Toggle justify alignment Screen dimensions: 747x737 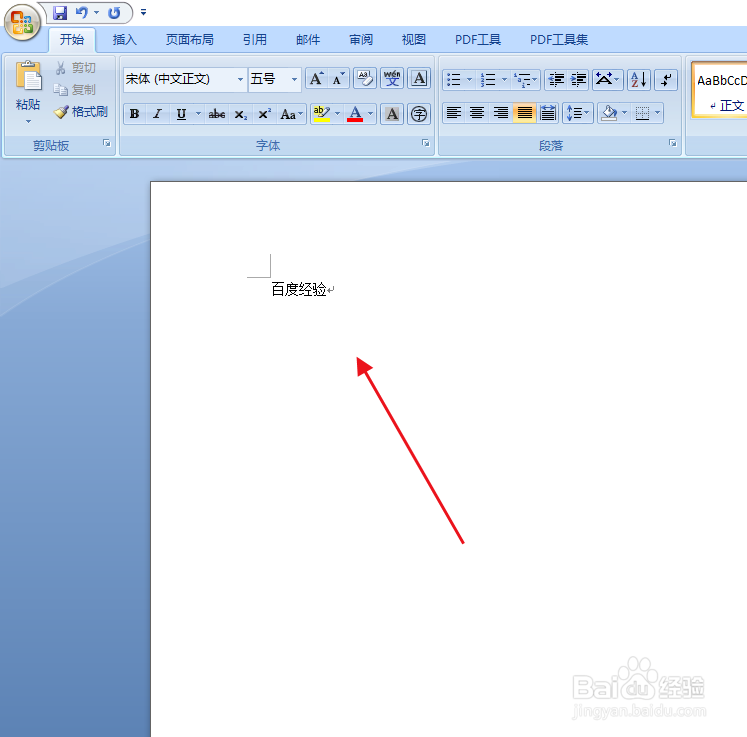[525, 113]
